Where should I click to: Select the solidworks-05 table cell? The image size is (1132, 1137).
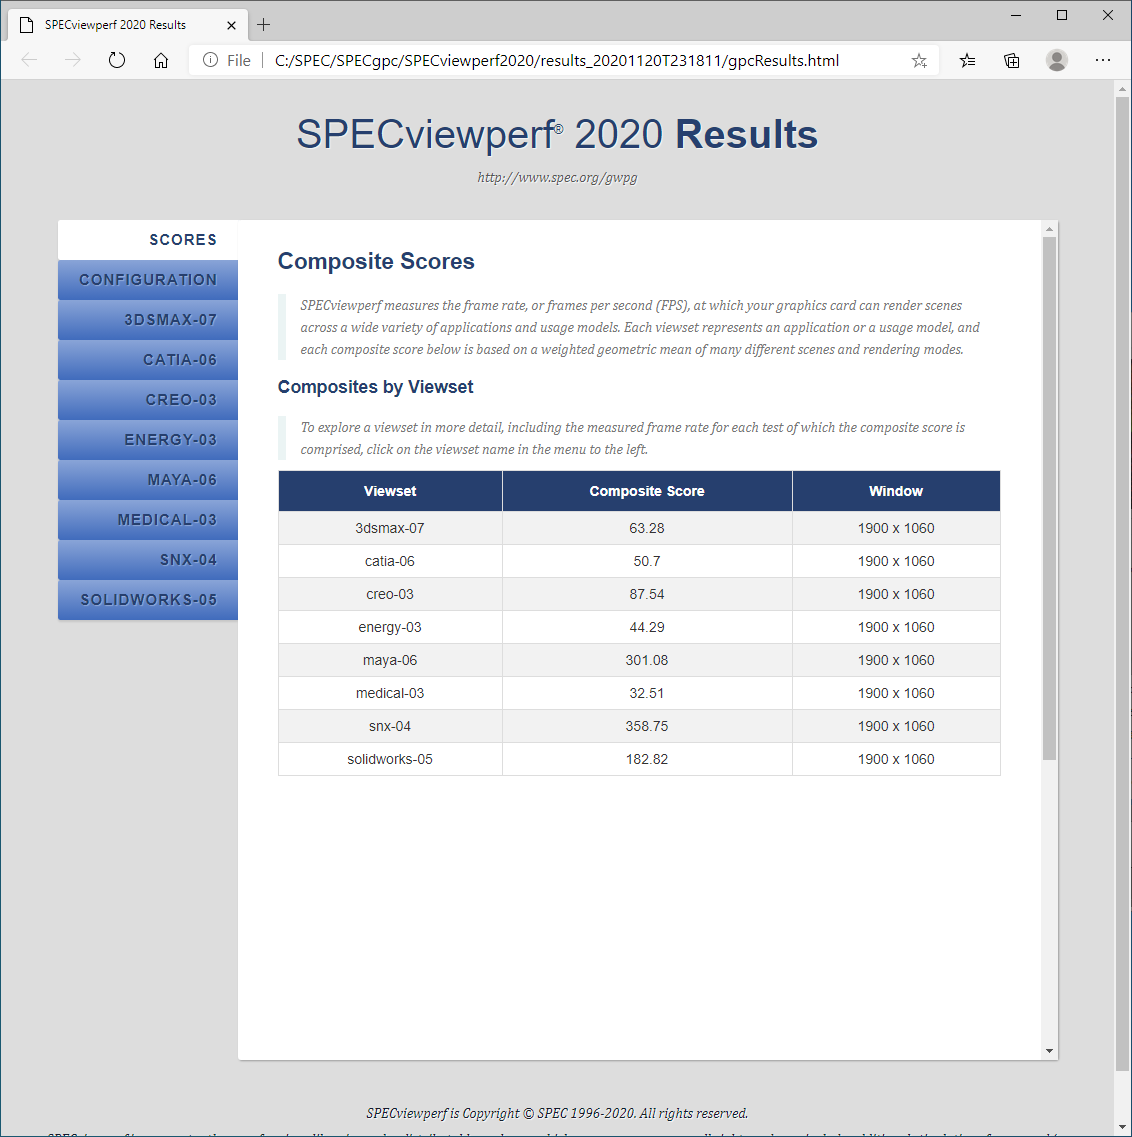(x=390, y=759)
